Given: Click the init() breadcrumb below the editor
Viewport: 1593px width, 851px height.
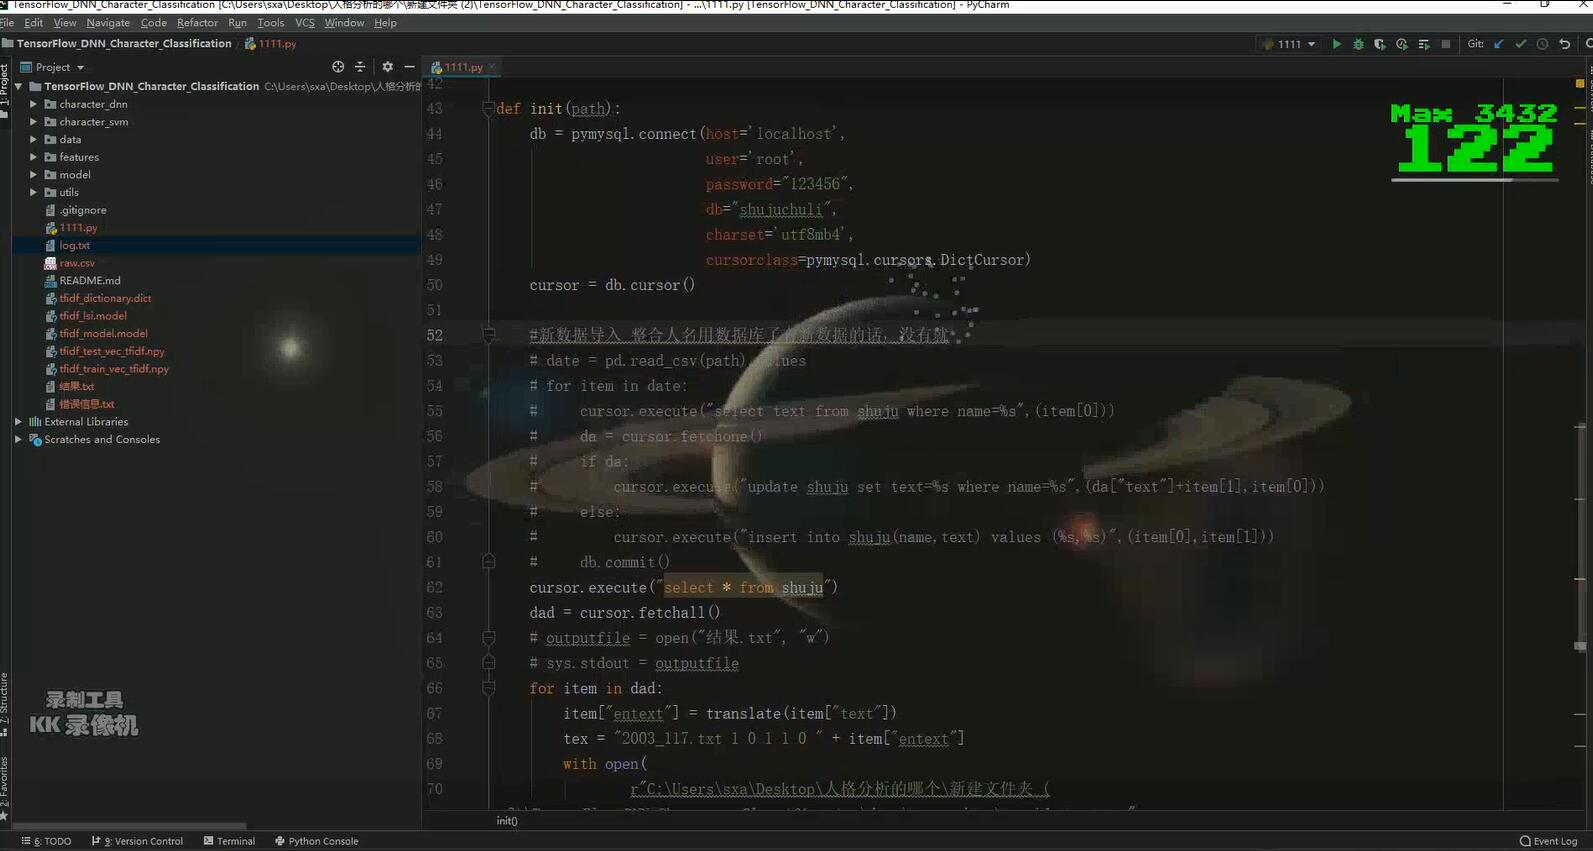Looking at the screenshot, I should point(507,821).
